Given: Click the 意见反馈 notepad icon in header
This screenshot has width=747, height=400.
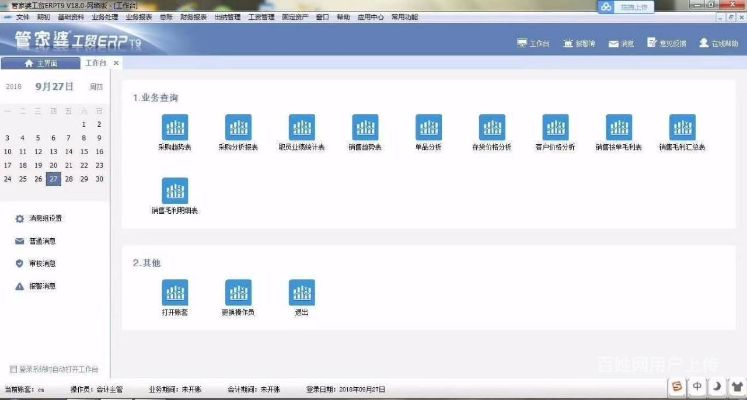Looking at the screenshot, I should 652,43.
